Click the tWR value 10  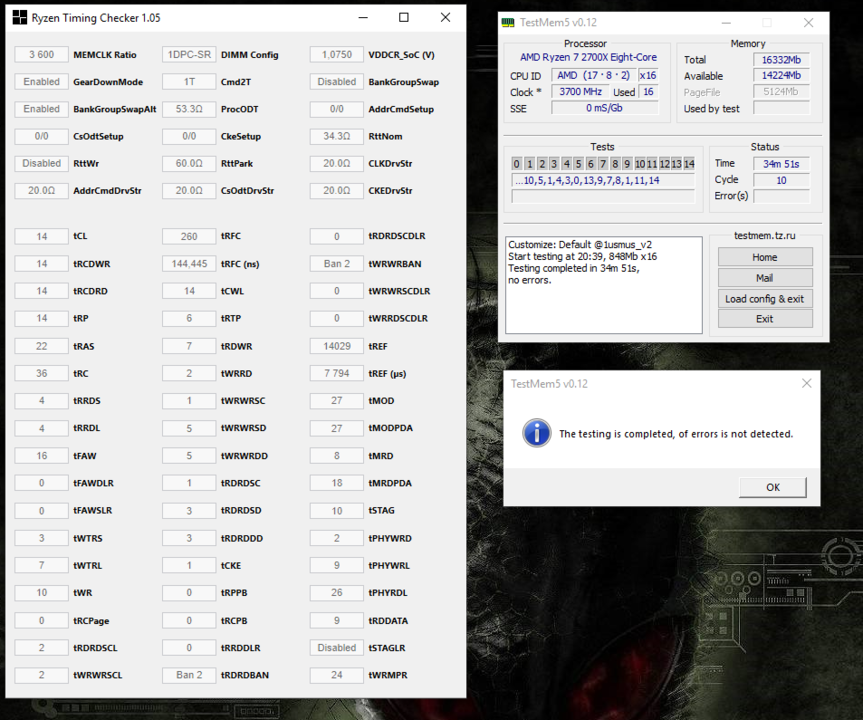(42, 592)
